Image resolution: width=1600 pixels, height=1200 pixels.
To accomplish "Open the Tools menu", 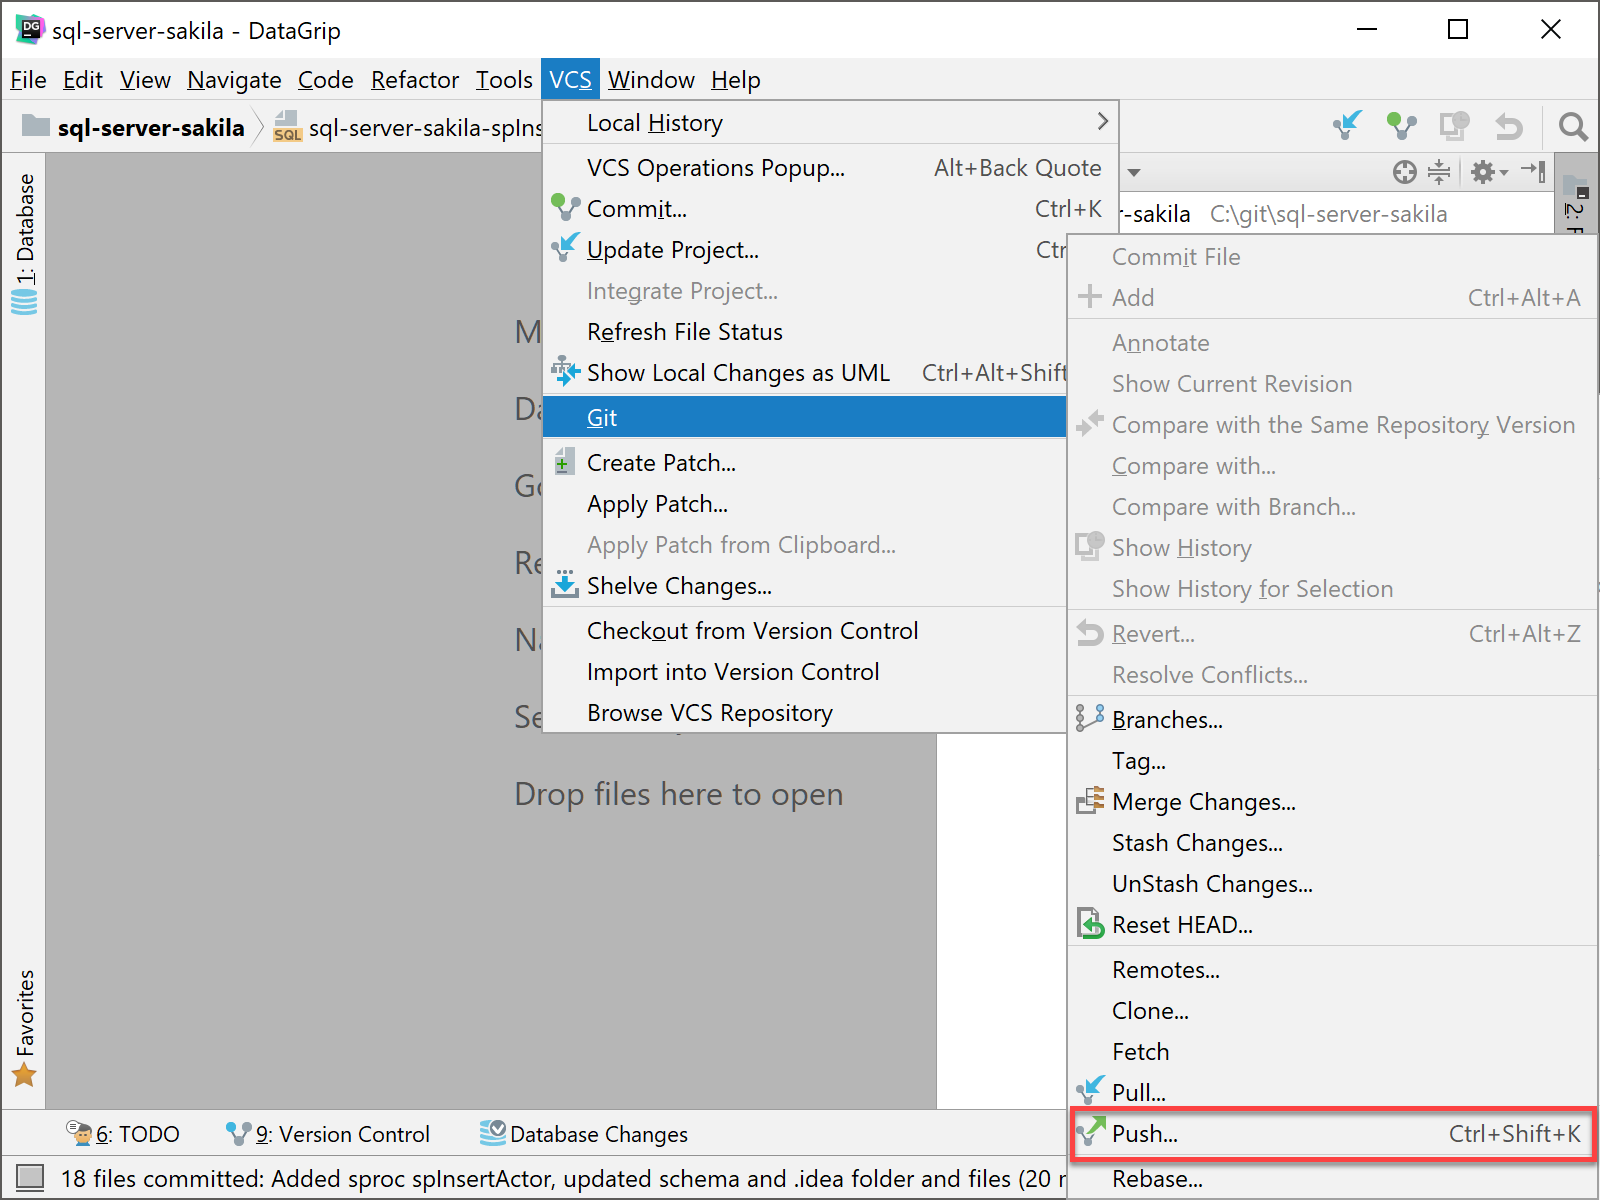I will click(504, 80).
